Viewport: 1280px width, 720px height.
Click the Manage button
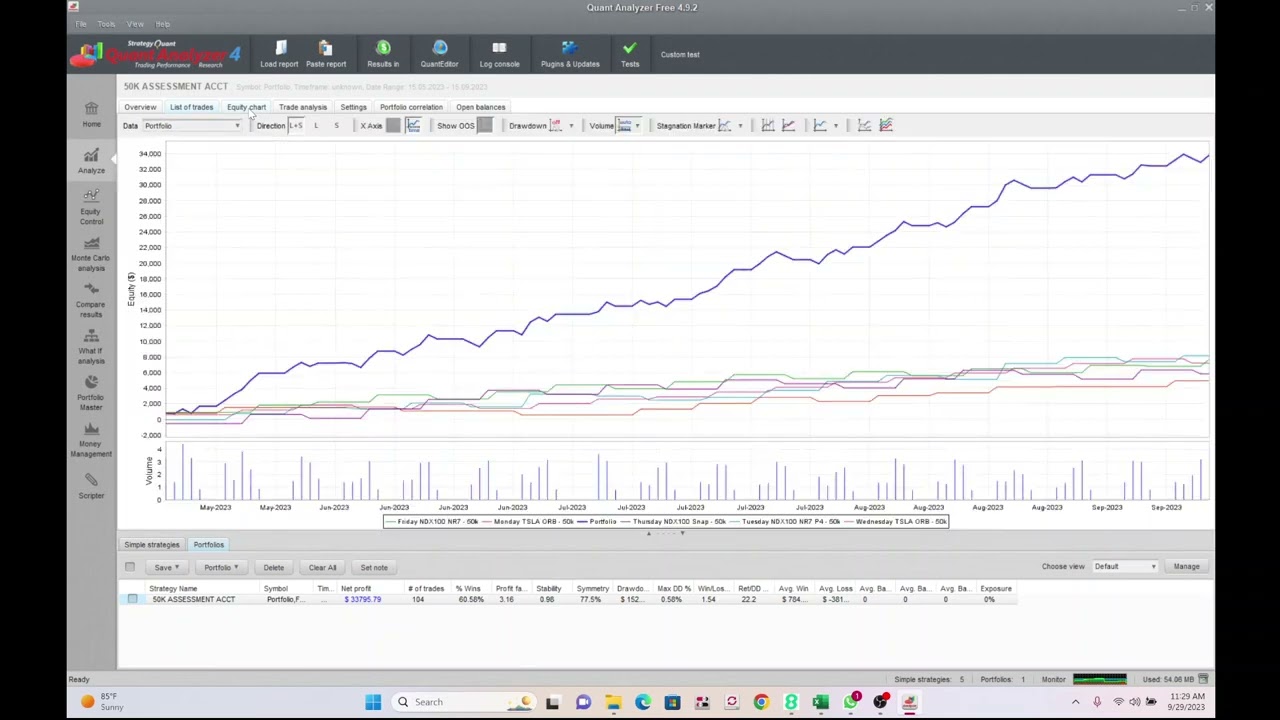tap(1186, 567)
